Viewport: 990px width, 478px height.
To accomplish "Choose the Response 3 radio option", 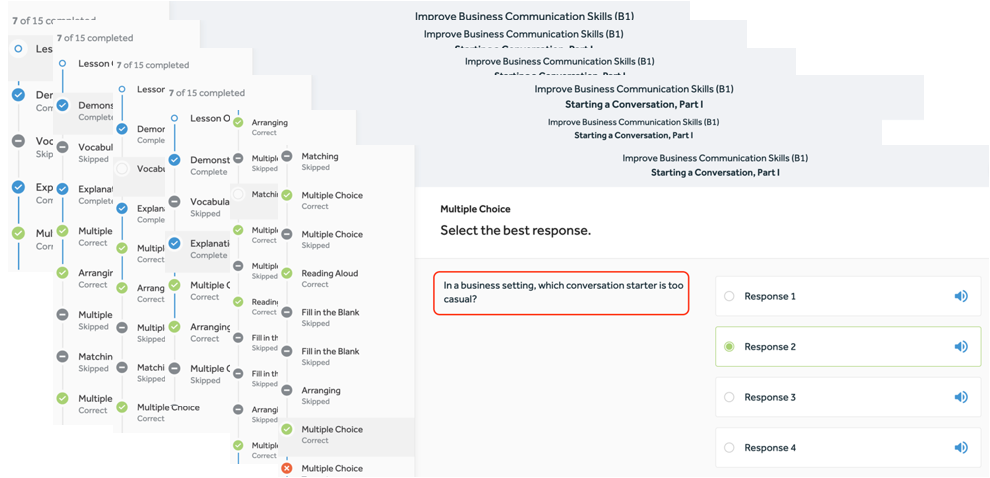I will tap(729, 397).
